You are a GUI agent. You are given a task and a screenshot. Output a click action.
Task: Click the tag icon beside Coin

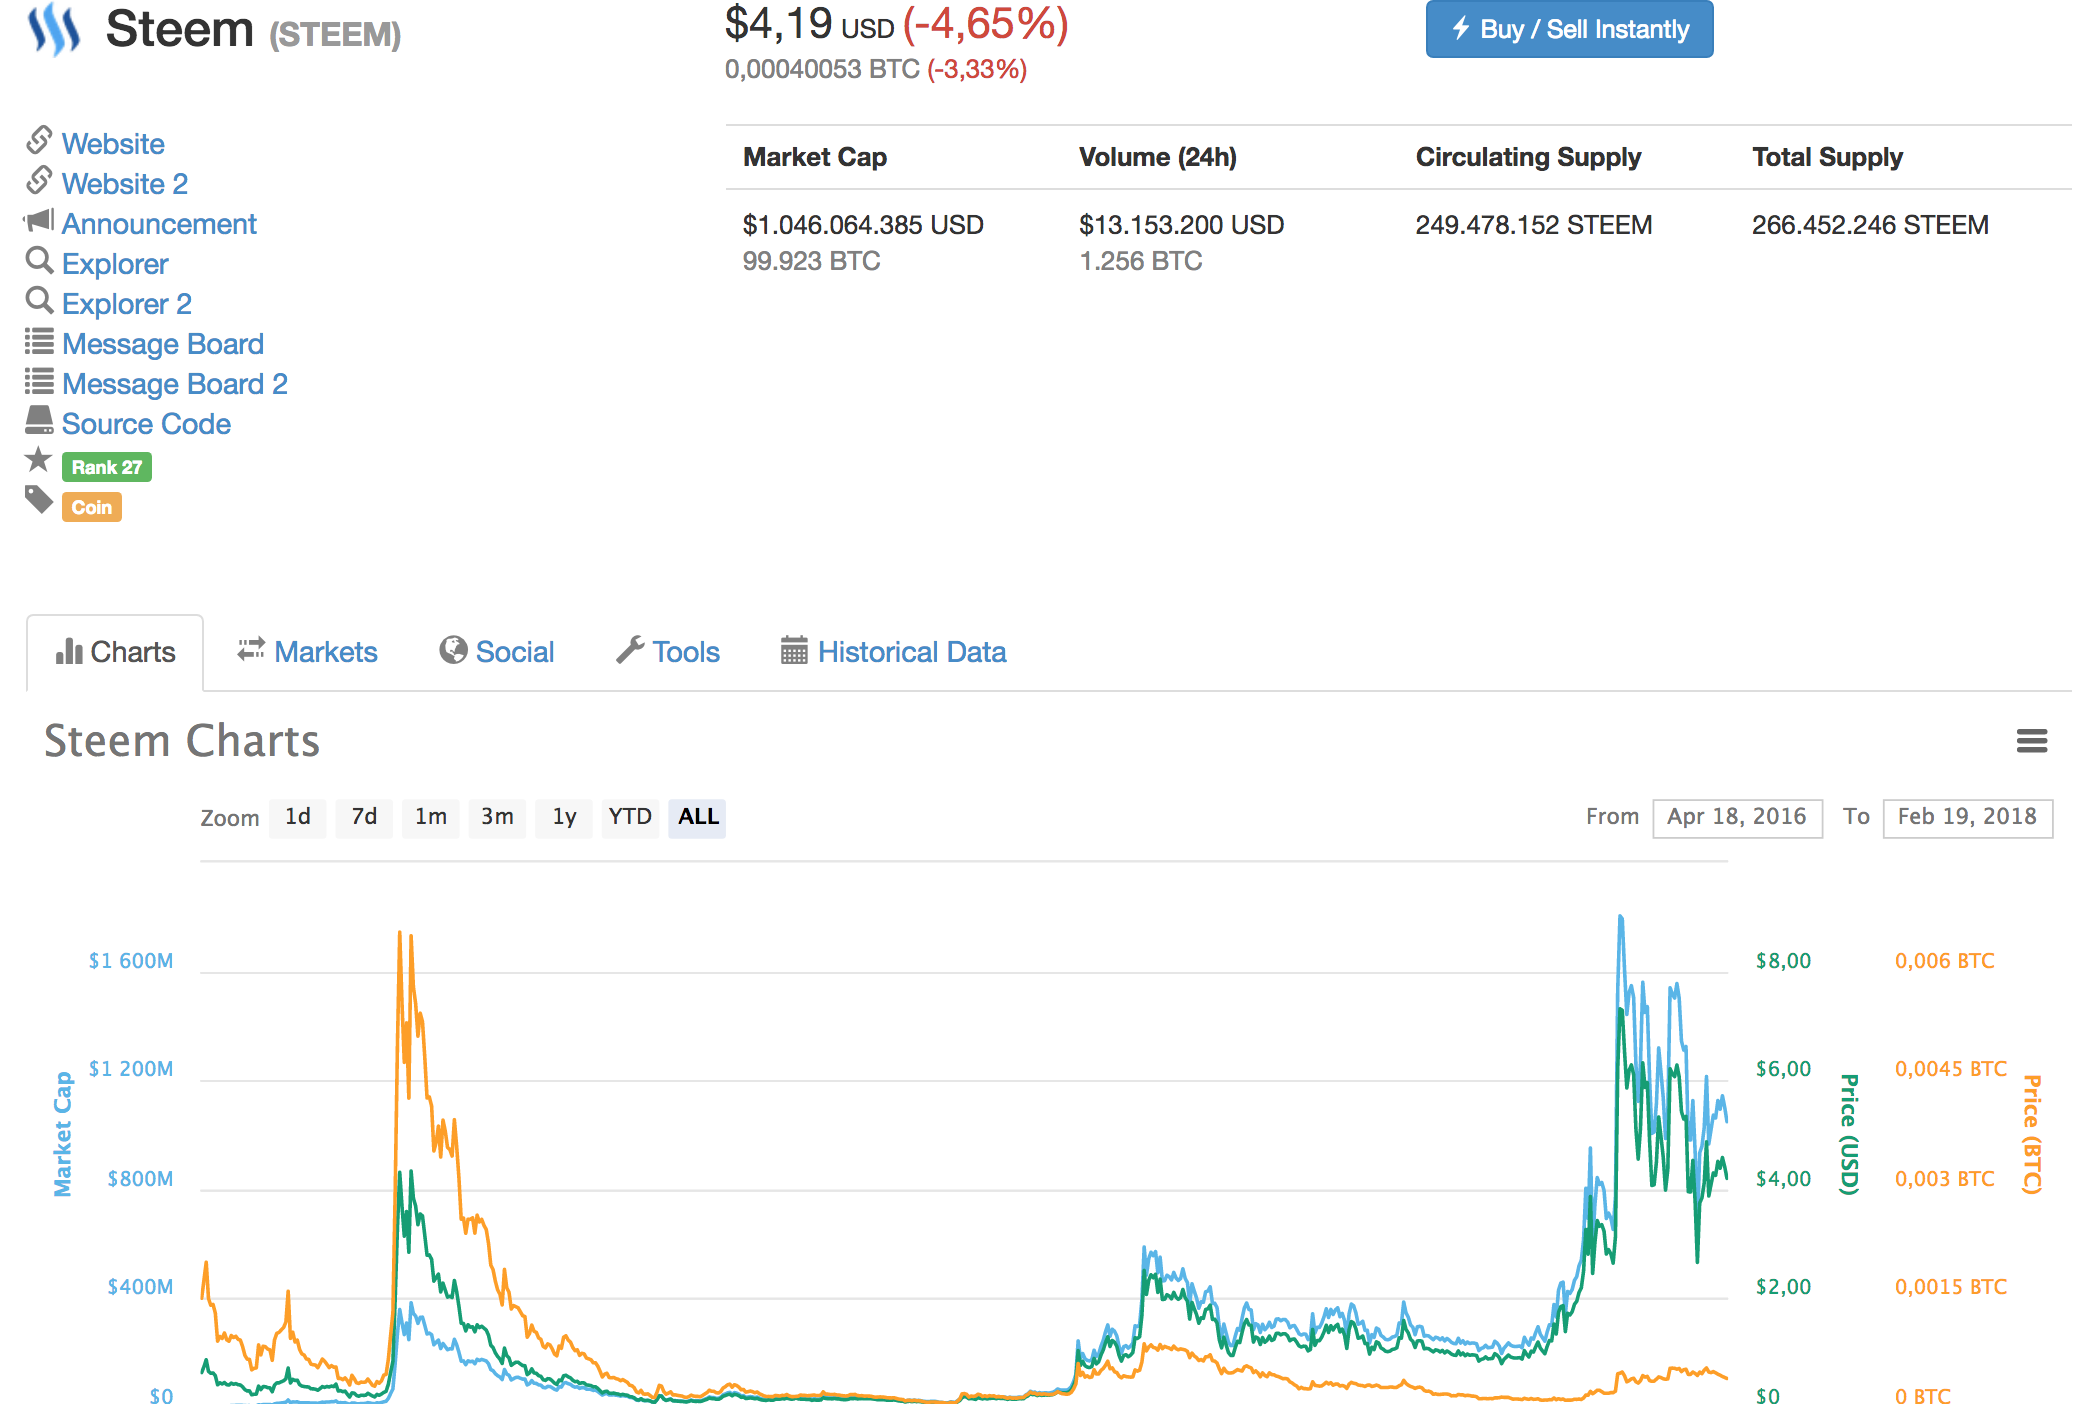tap(39, 500)
